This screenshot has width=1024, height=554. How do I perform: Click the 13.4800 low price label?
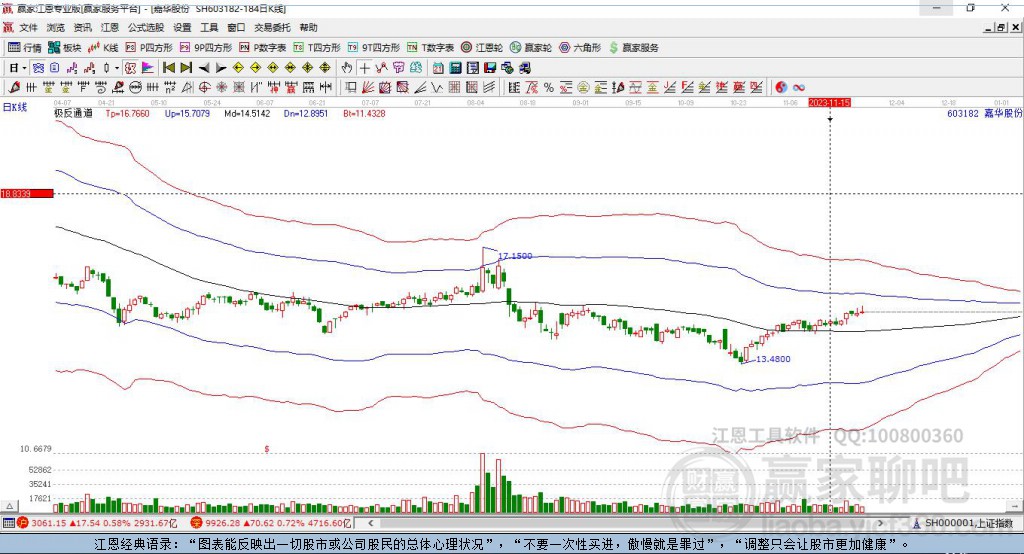coord(773,359)
